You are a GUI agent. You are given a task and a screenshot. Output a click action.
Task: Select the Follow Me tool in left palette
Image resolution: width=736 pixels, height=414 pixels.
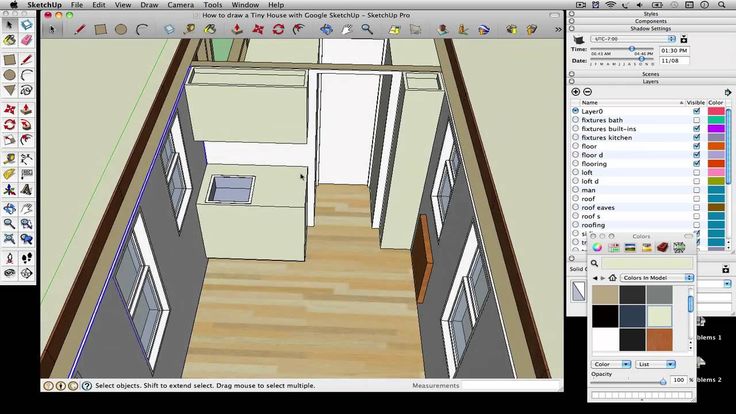pos(27,125)
